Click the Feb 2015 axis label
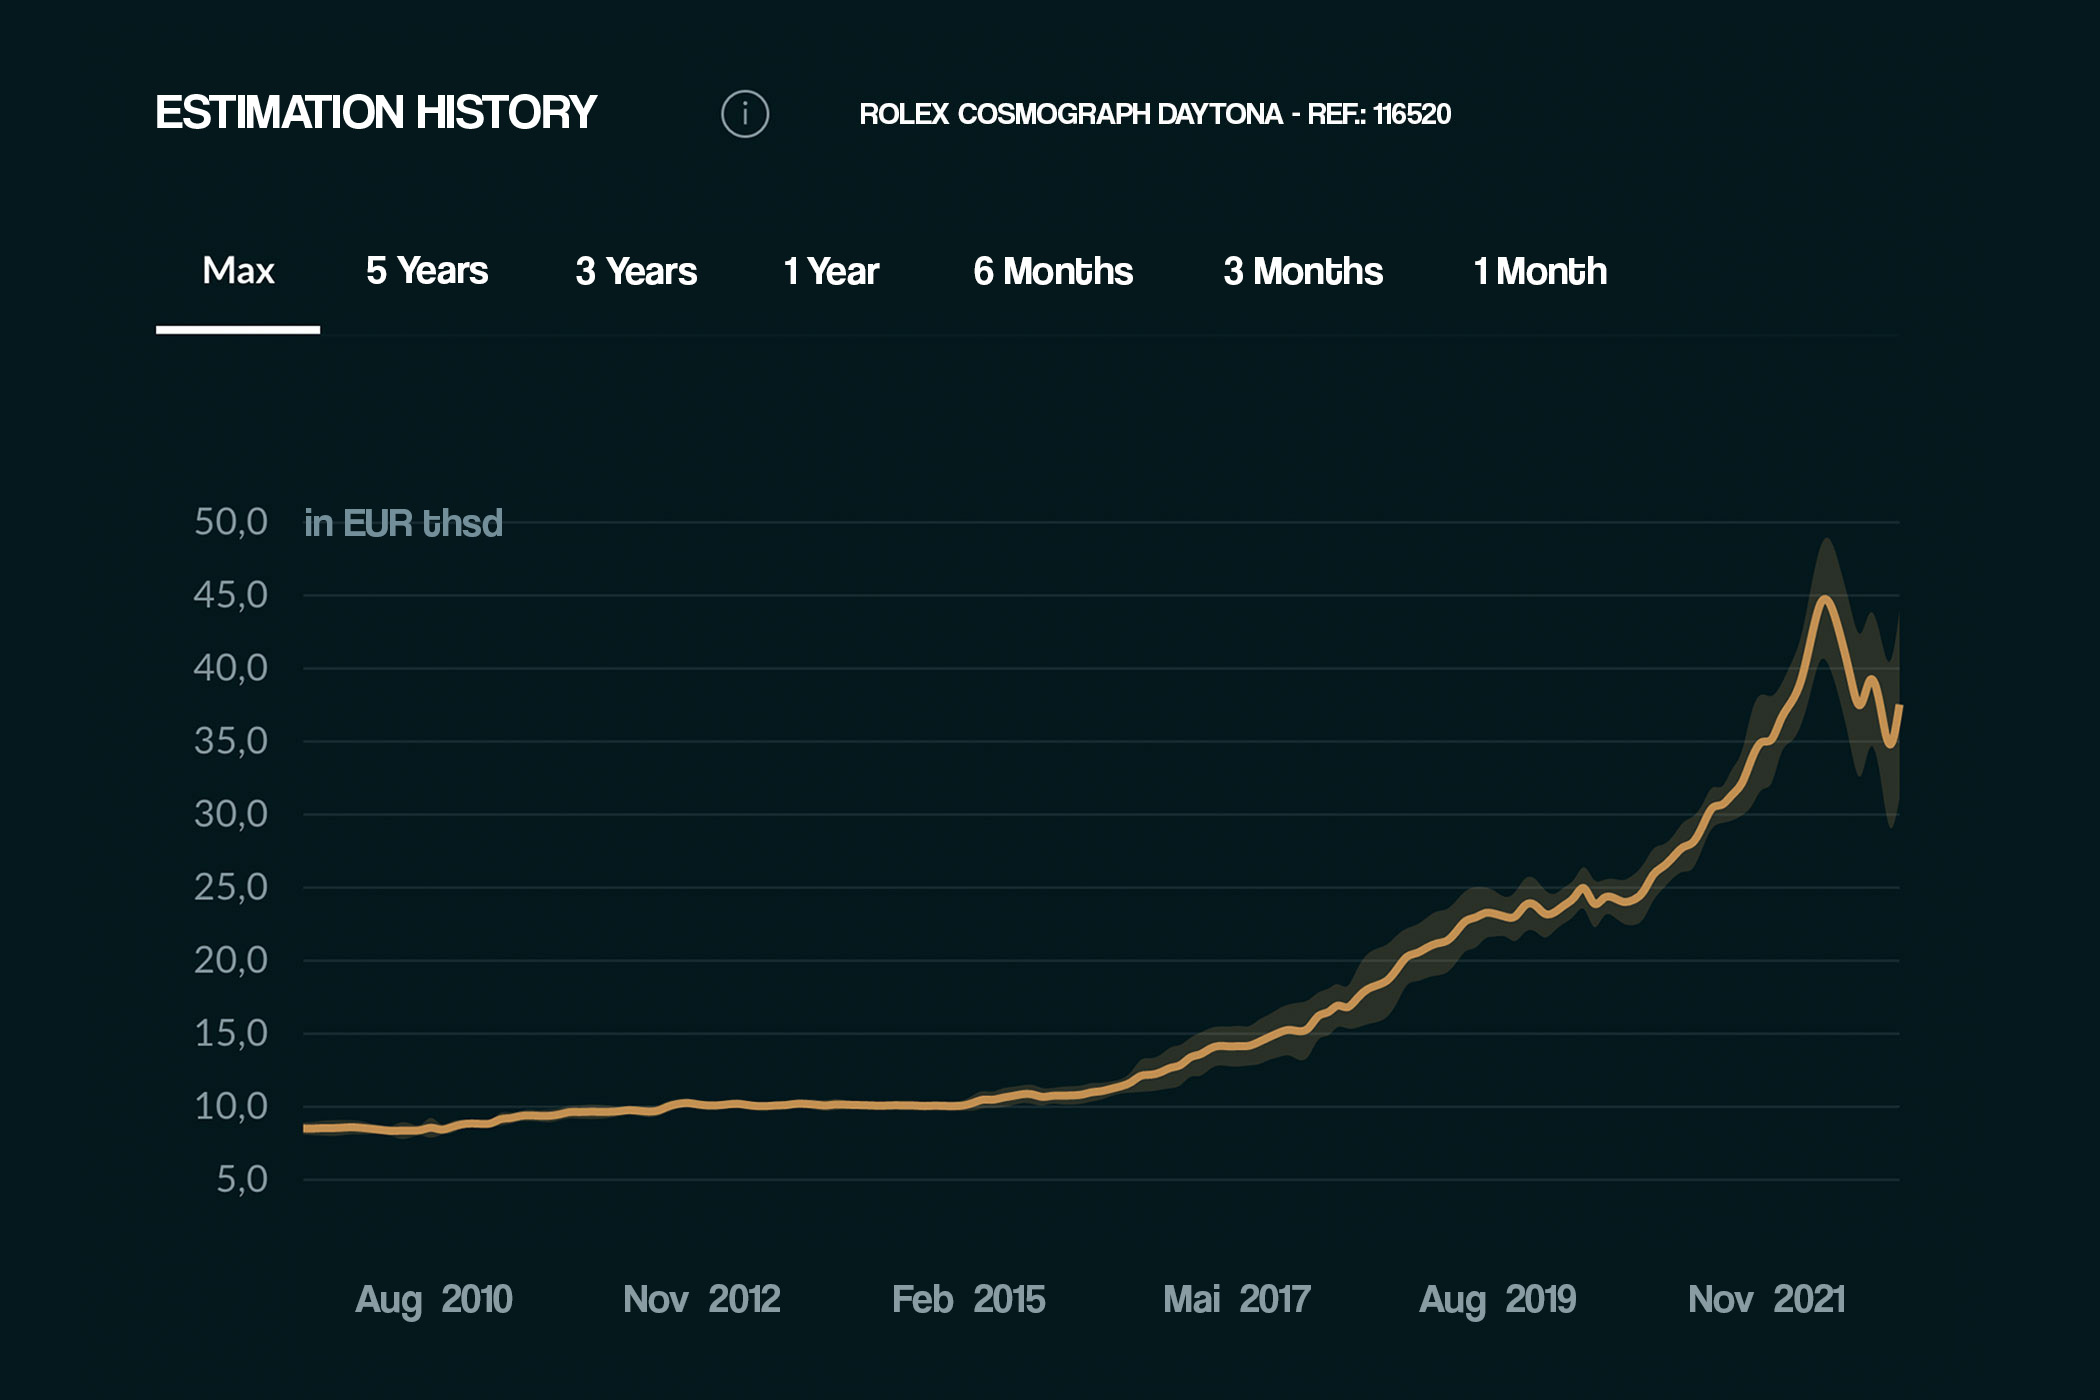Screen dimensions: 2100x1400 968,1299
